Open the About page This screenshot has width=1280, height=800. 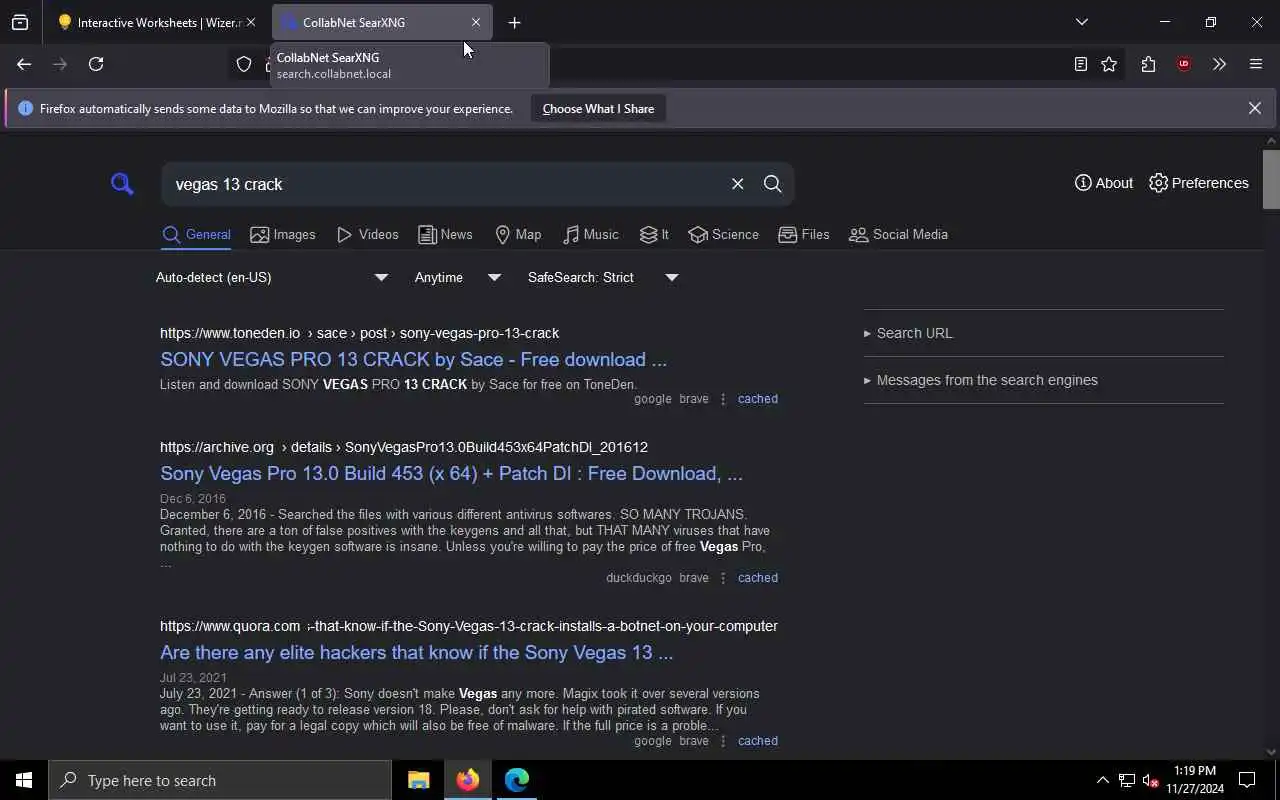tap(1104, 183)
